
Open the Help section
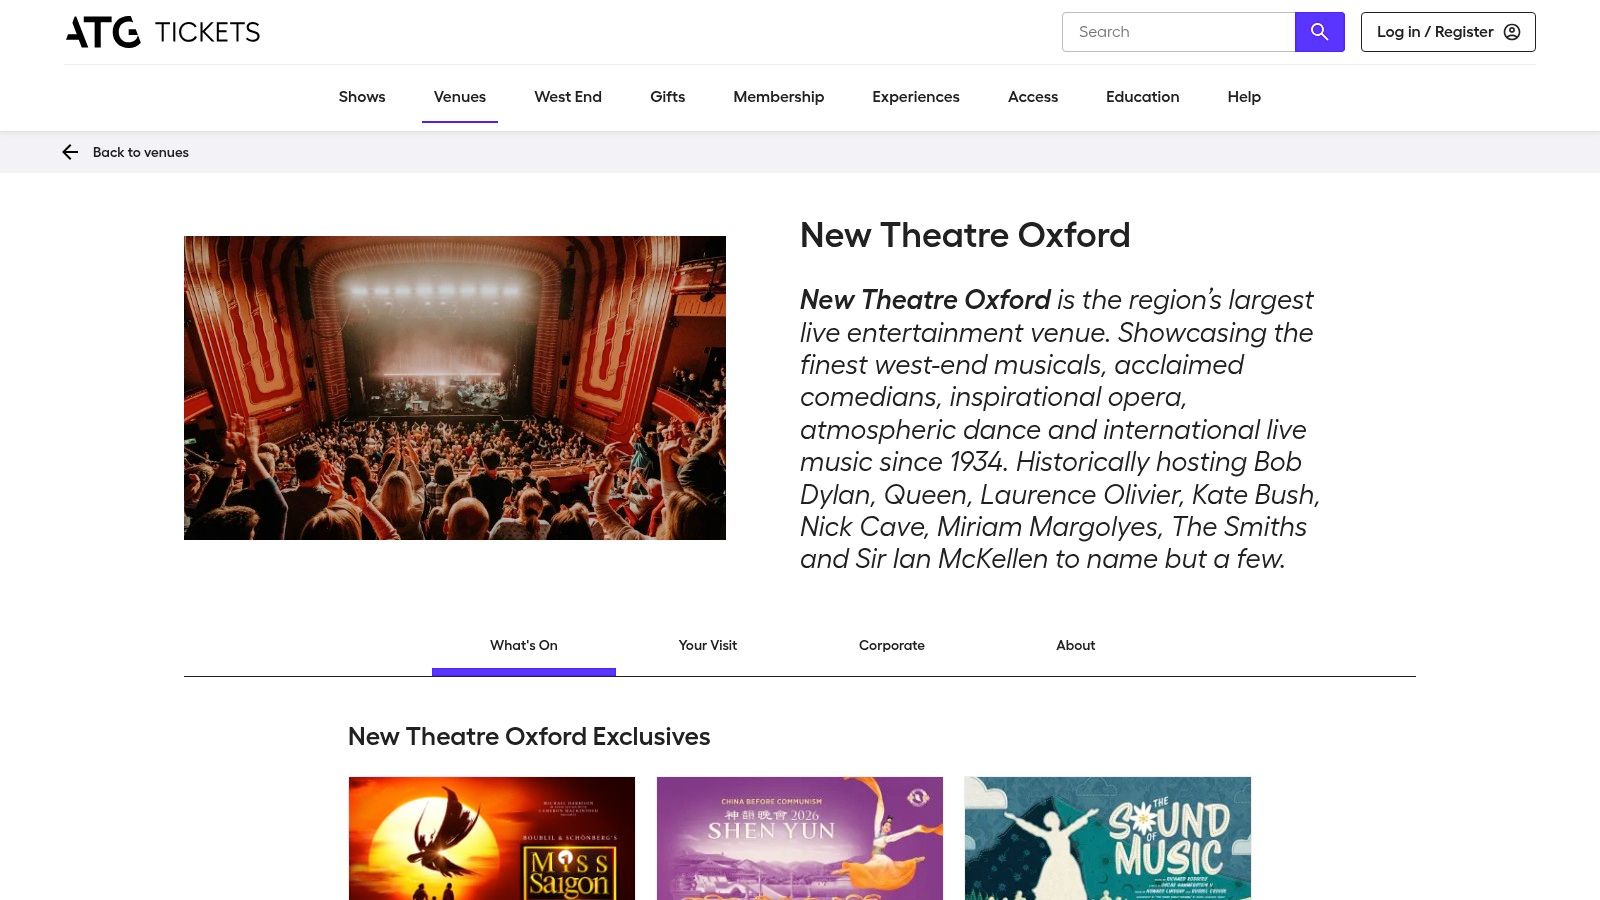pyautogui.click(x=1243, y=97)
